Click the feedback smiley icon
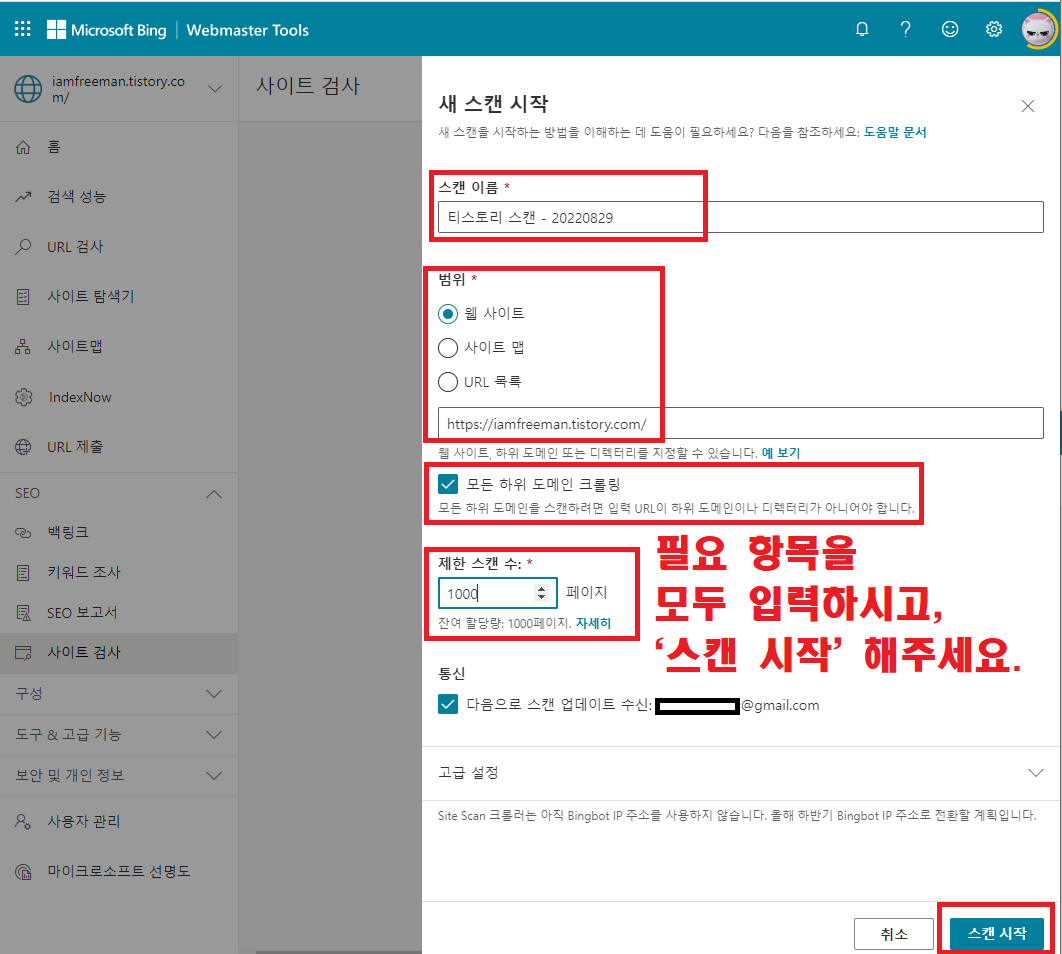 click(x=950, y=29)
